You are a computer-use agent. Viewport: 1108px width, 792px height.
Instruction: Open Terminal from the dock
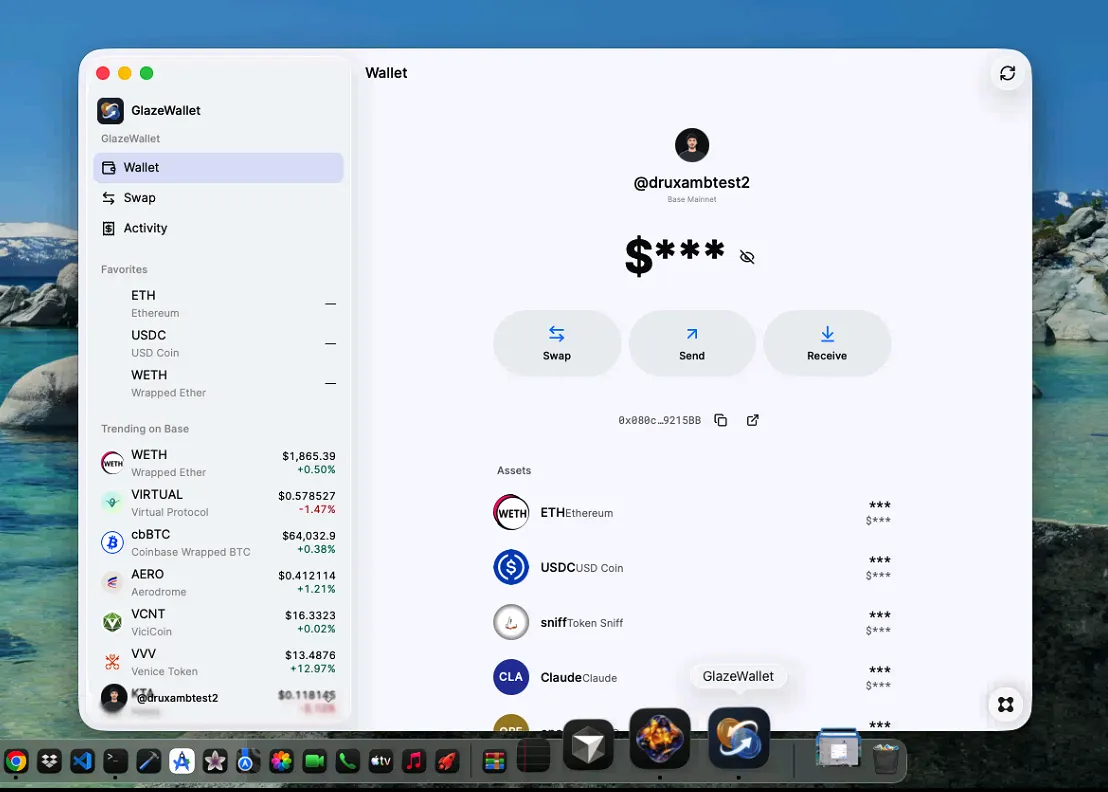pyautogui.click(x=115, y=761)
